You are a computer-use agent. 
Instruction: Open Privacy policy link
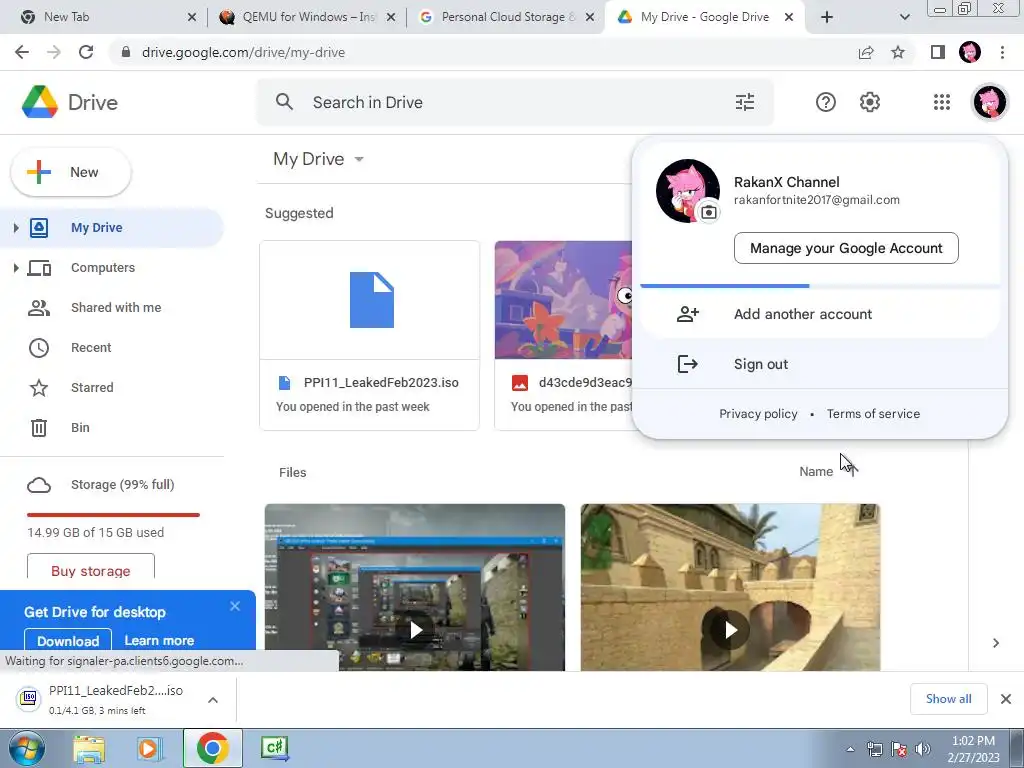tap(758, 414)
